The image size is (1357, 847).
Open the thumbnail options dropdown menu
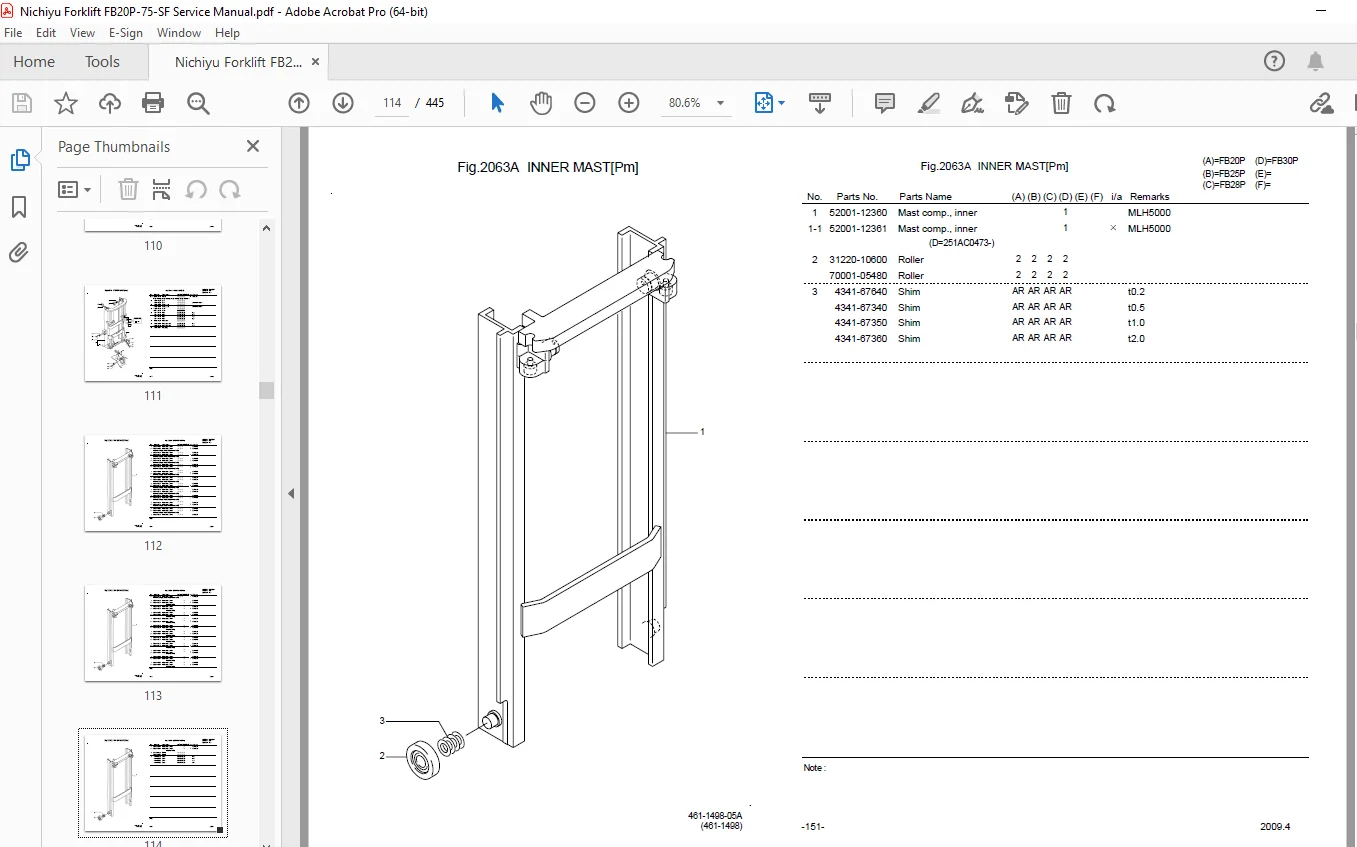(x=75, y=189)
